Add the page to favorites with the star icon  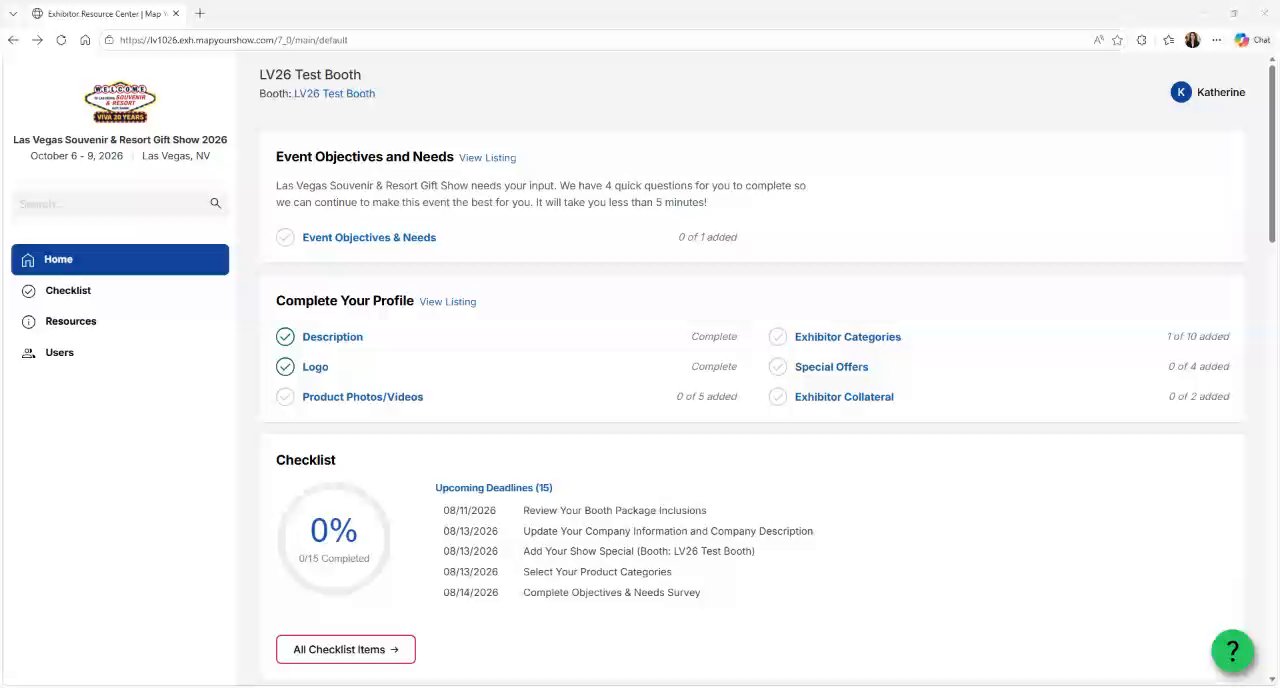[x=1117, y=40]
